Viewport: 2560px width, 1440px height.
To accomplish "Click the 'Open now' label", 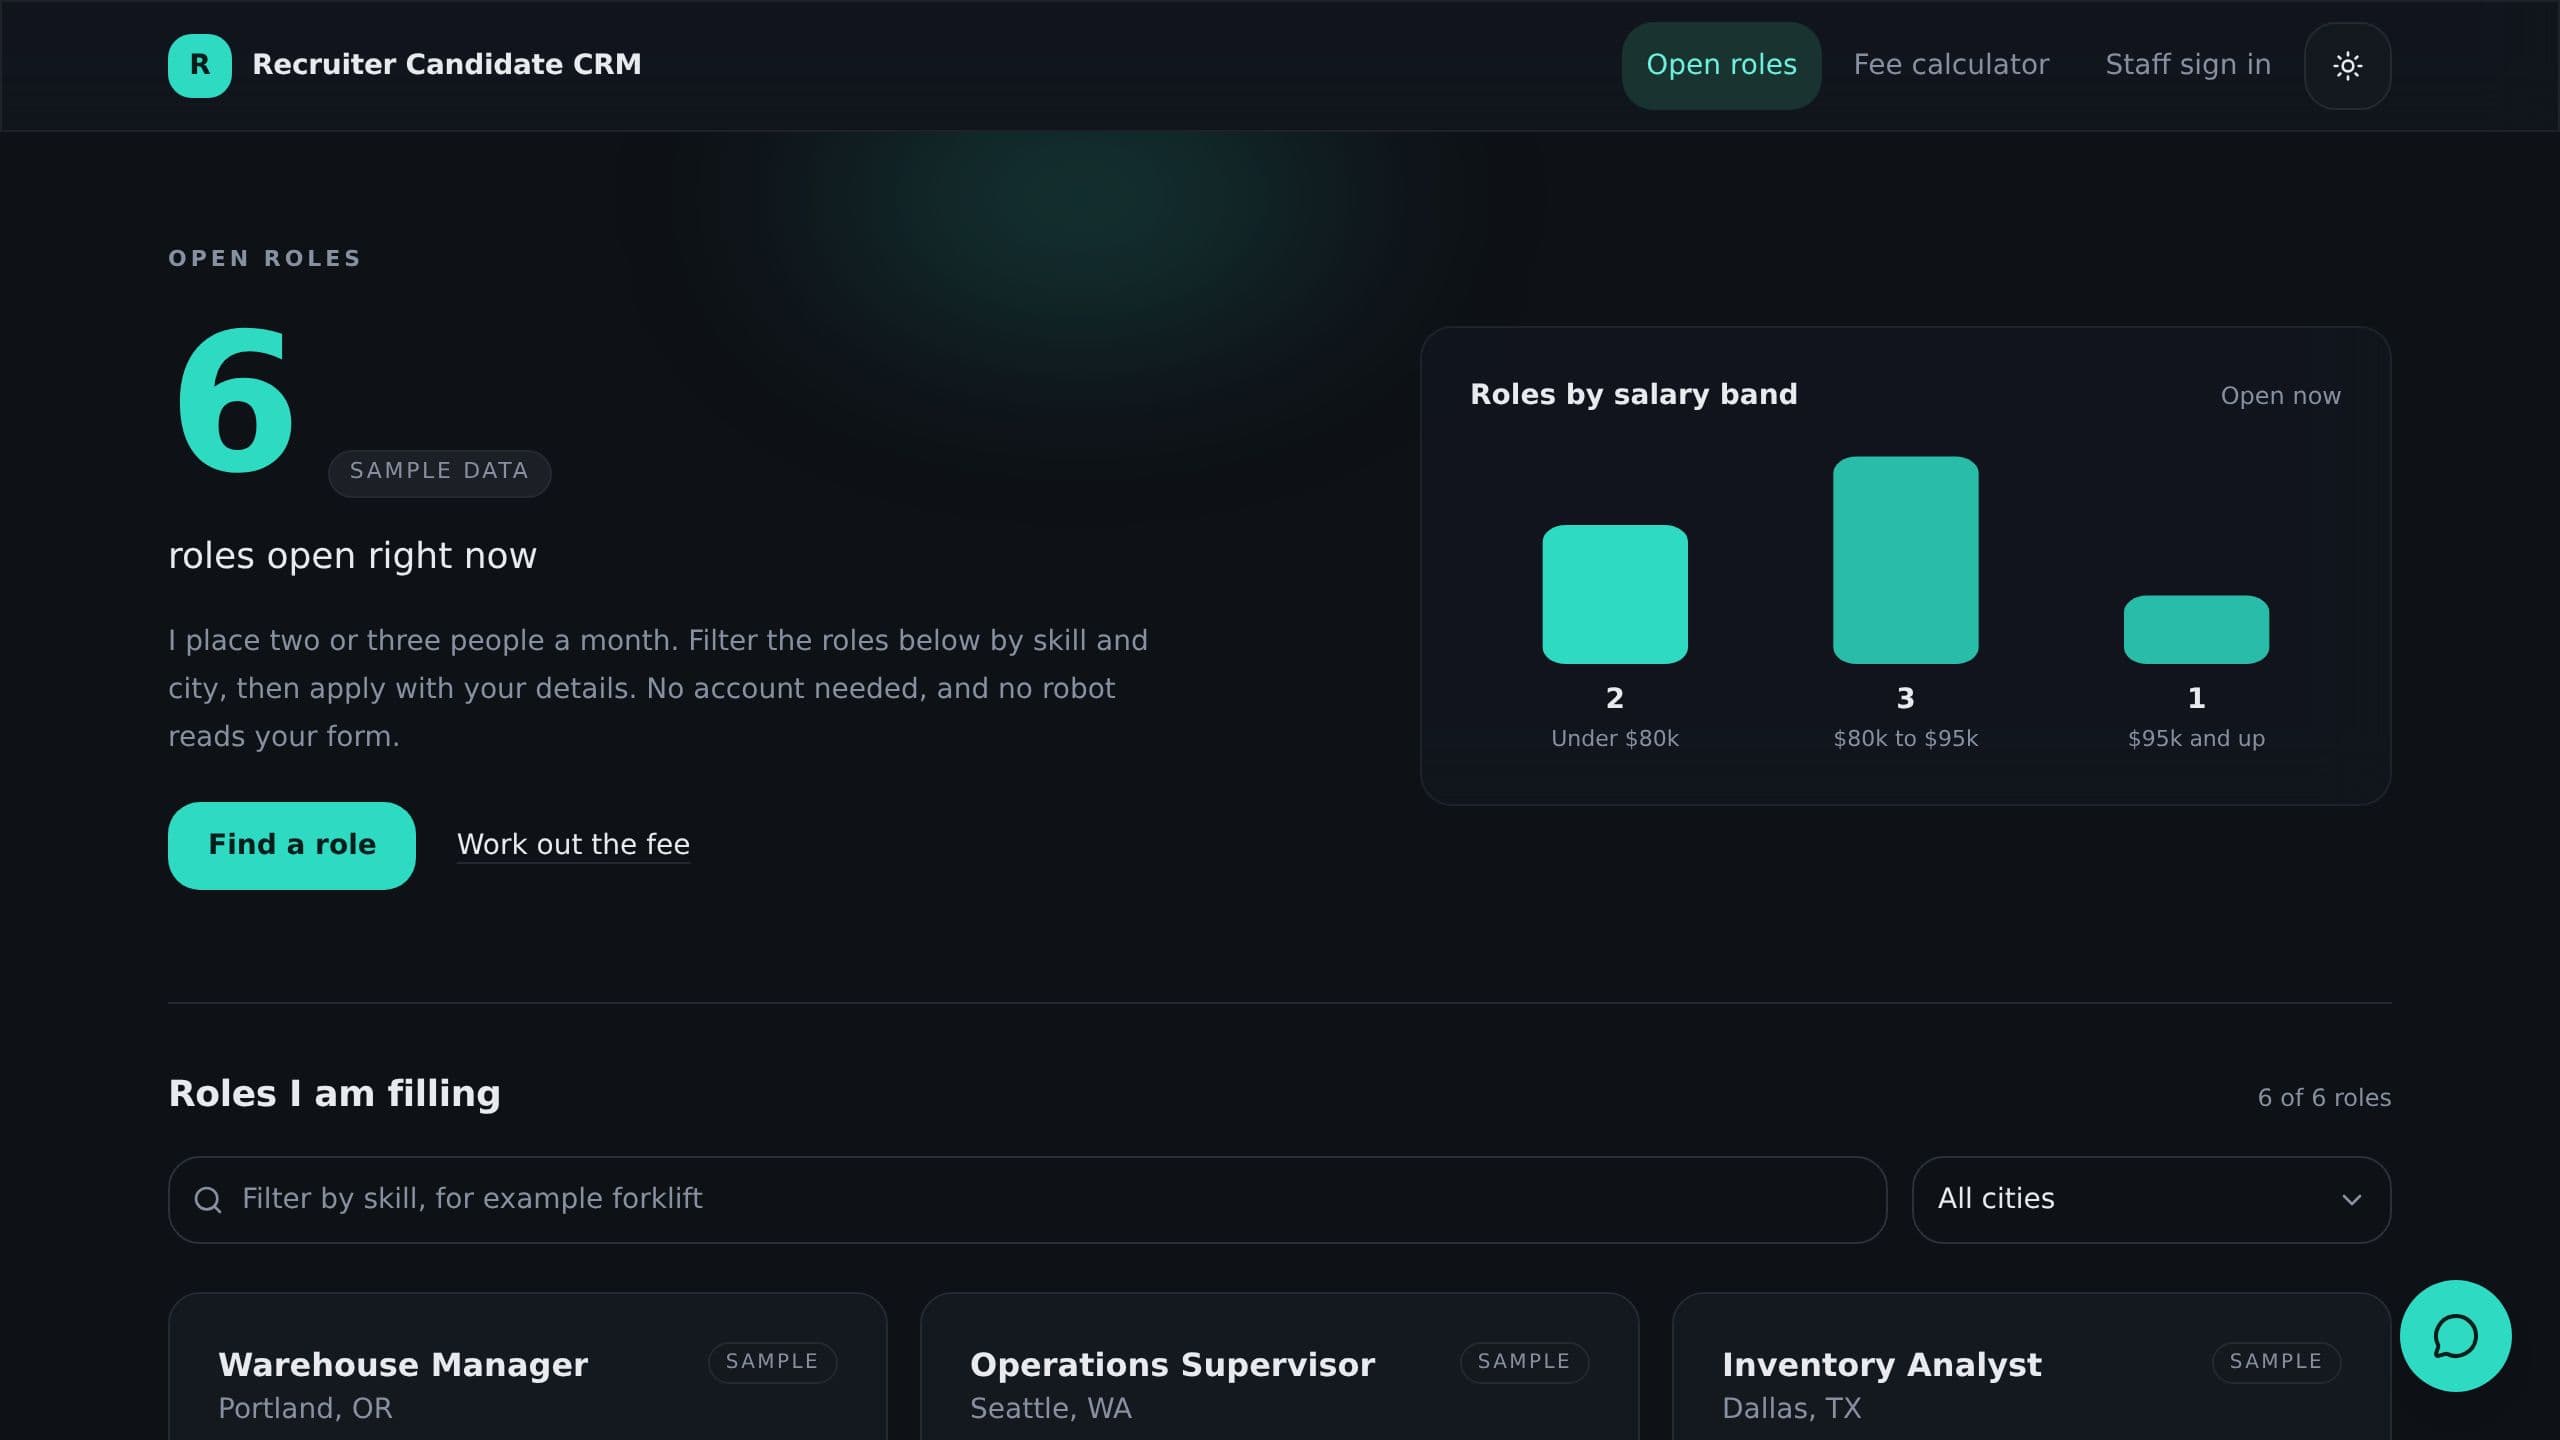I will click(x=2280, y=396).
